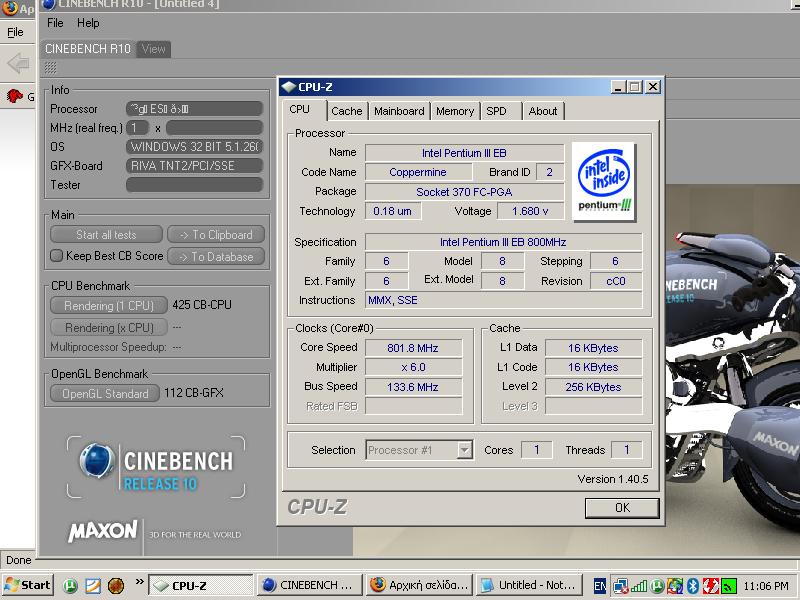The height and width of the screenshot is (600, 800).
Task: Click the uTorrent quick launch icon
Action: point(70,585)
